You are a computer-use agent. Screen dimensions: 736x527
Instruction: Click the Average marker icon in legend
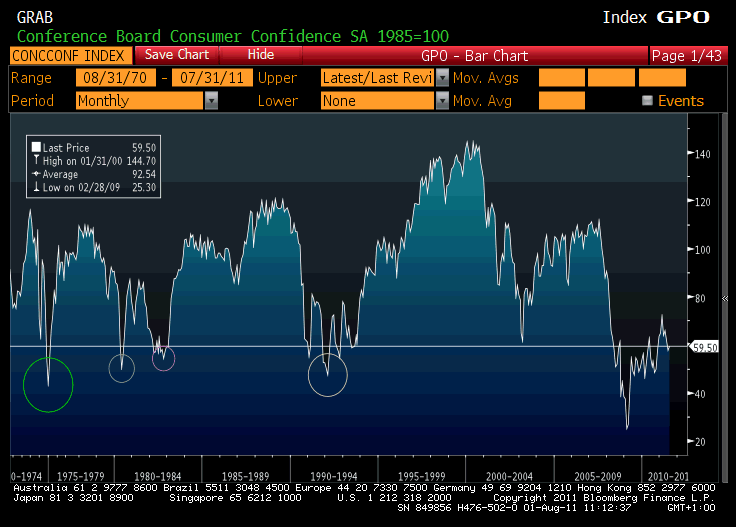pyautogui.click(x=36, y=174)
